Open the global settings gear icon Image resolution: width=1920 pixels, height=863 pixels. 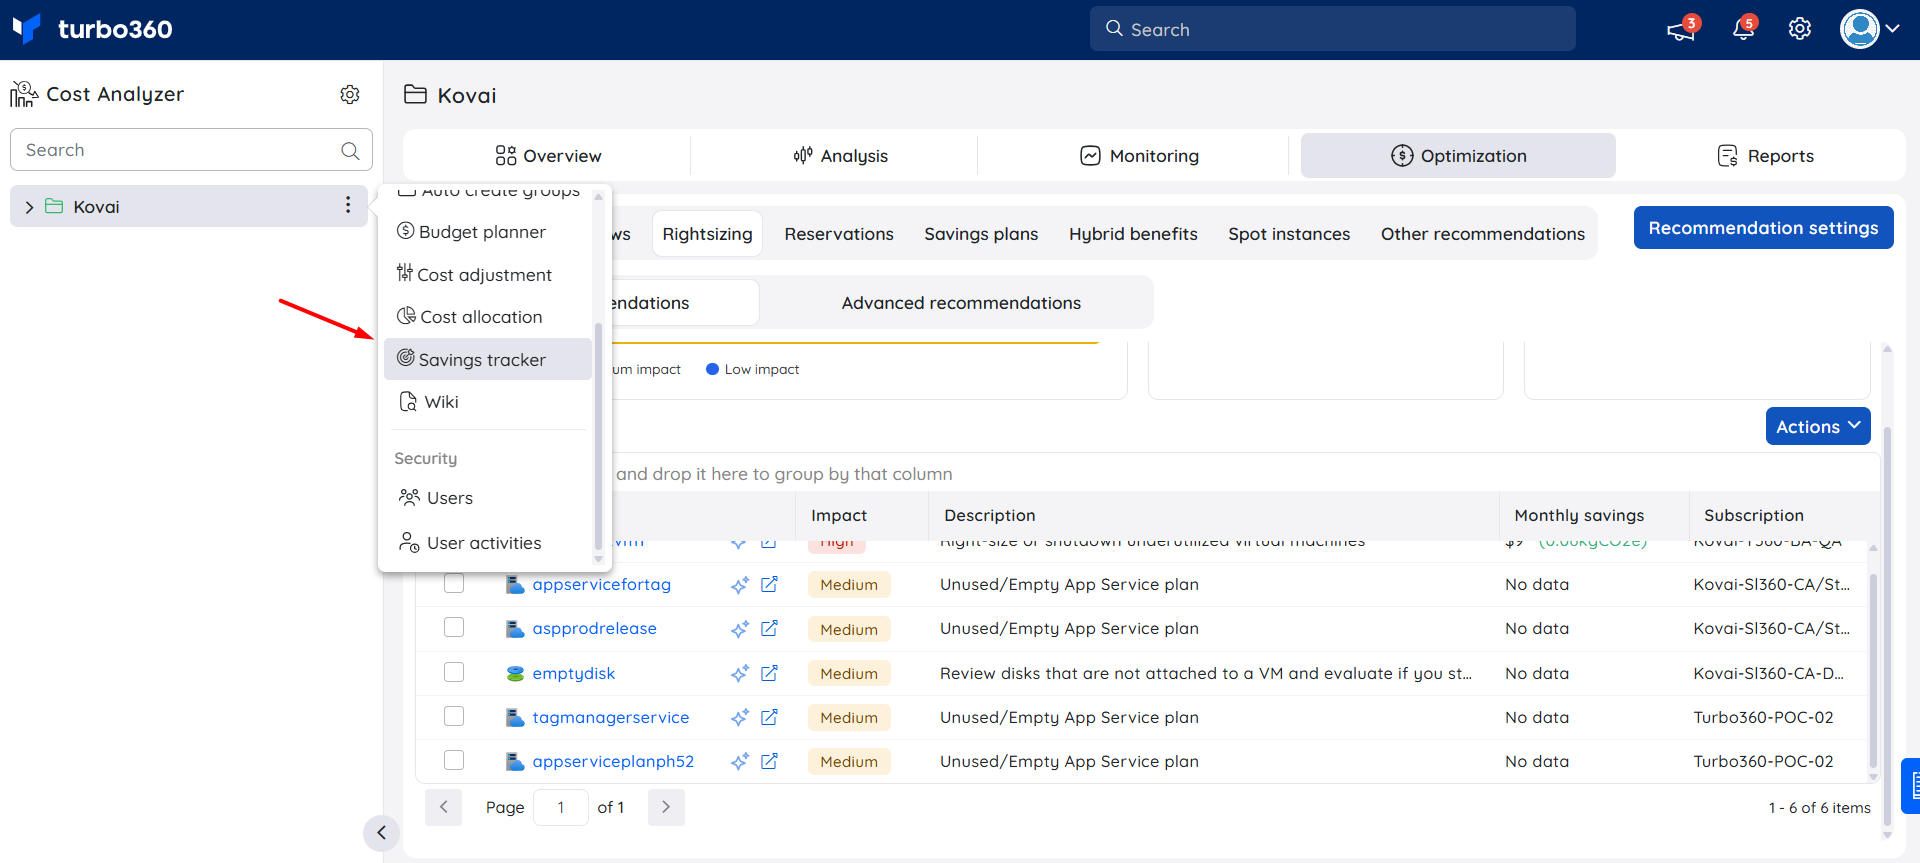[1800, 29]
